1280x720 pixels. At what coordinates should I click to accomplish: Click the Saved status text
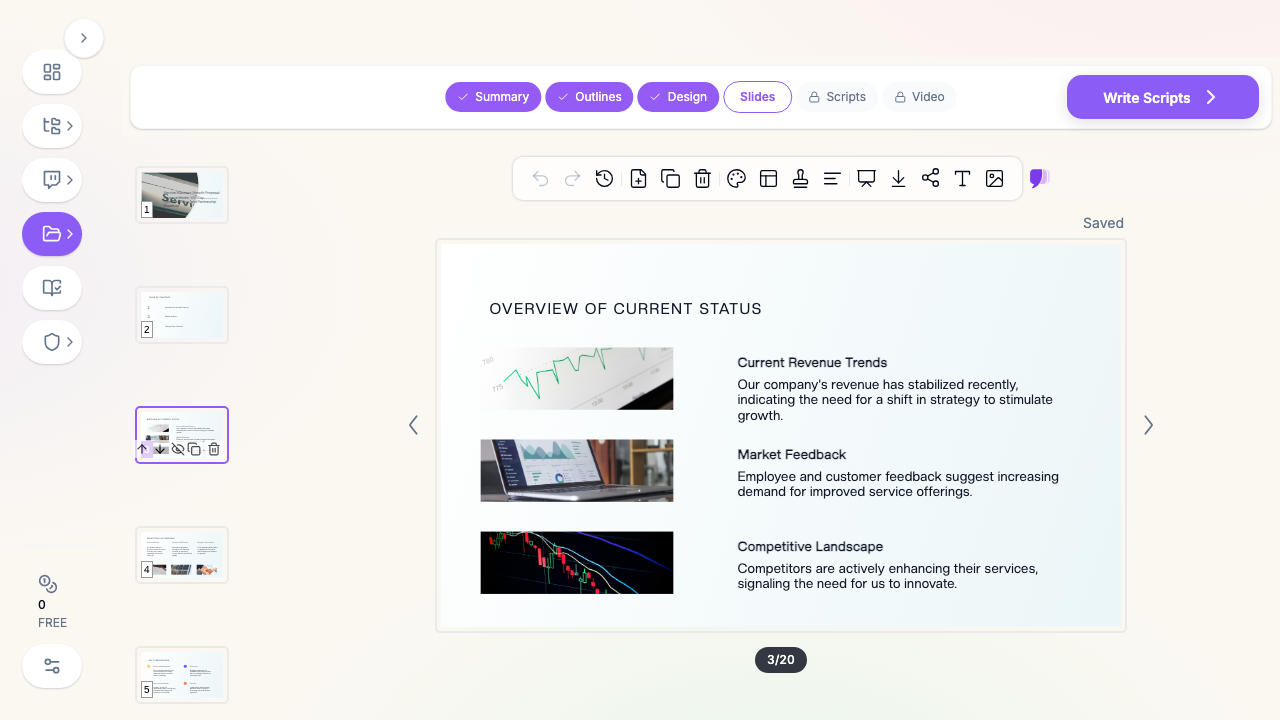tap(1103, 223)
